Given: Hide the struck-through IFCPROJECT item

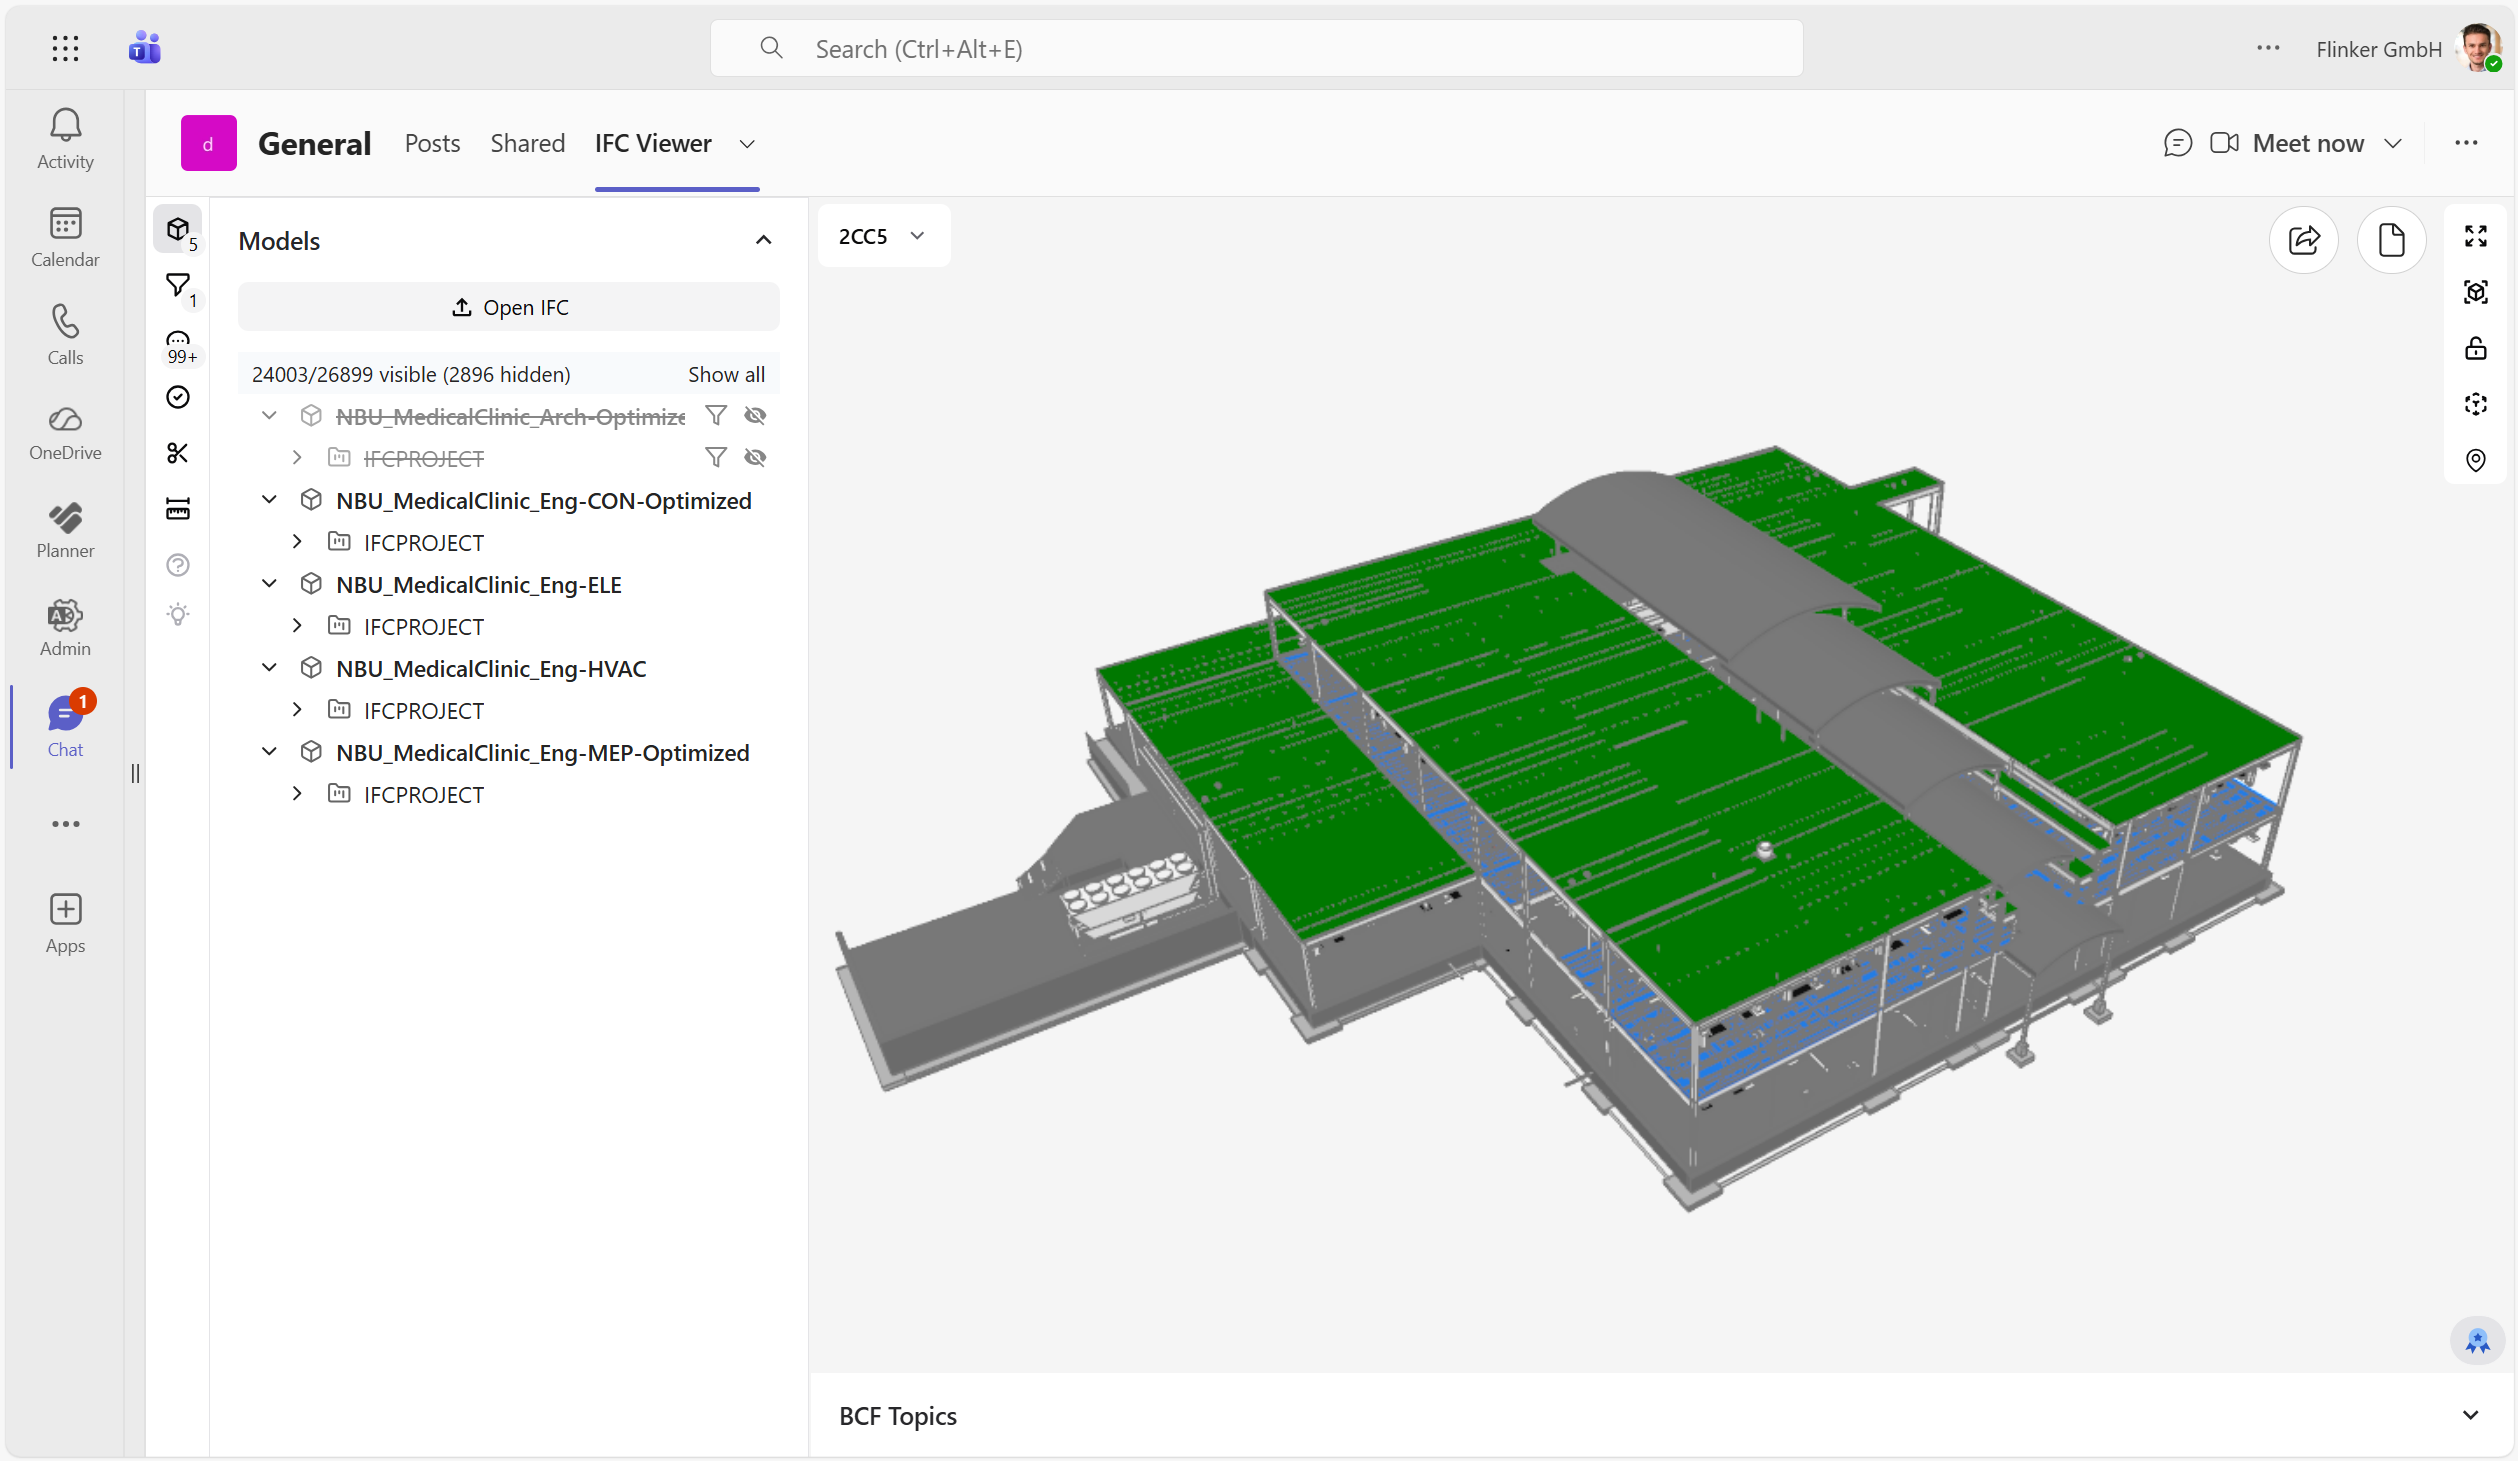Looking at the screenshot, I should pyautogui.click(x=756, y=457).
